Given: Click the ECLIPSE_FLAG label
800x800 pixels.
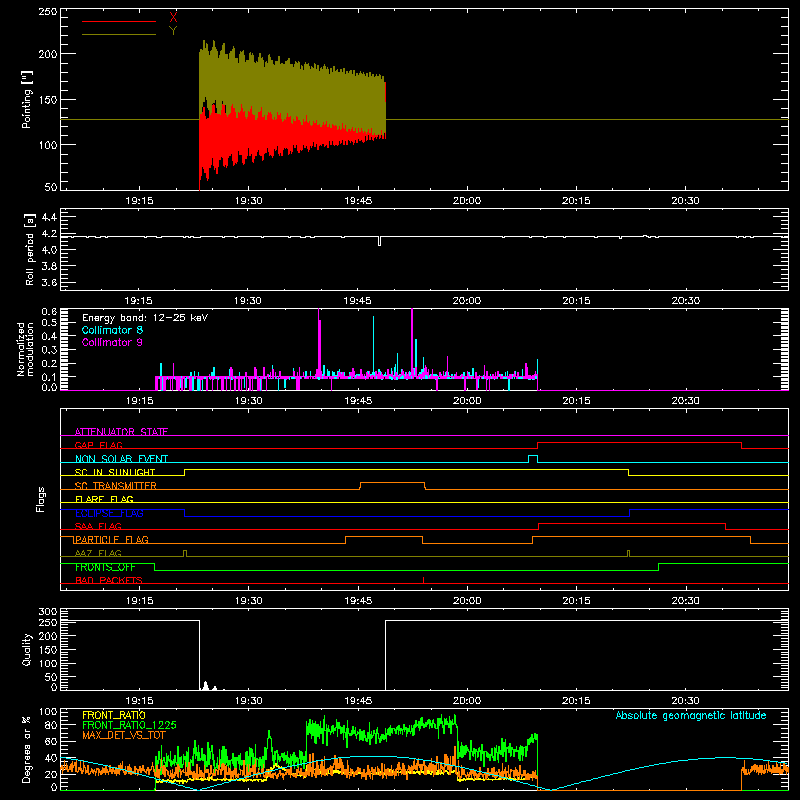Looking at the screenshot, I should click(109, 513).
